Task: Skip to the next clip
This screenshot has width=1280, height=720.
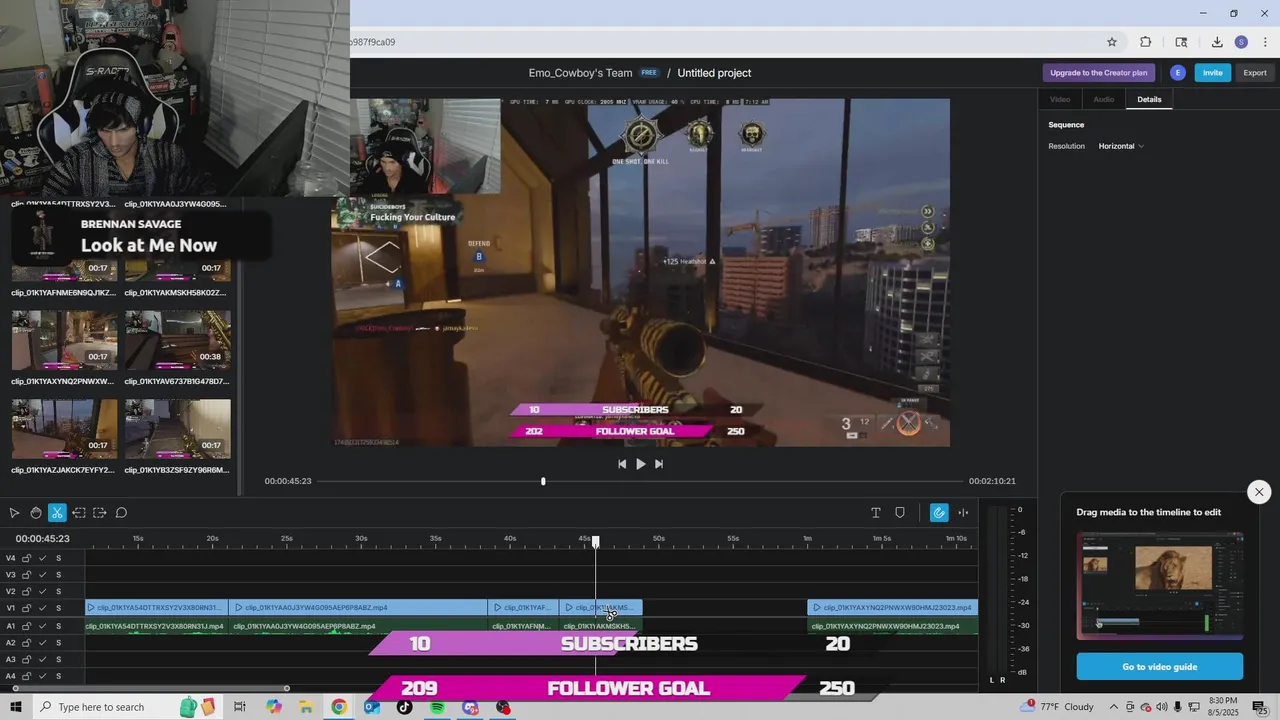Action: pyautogui.click(x=659, y=464)
